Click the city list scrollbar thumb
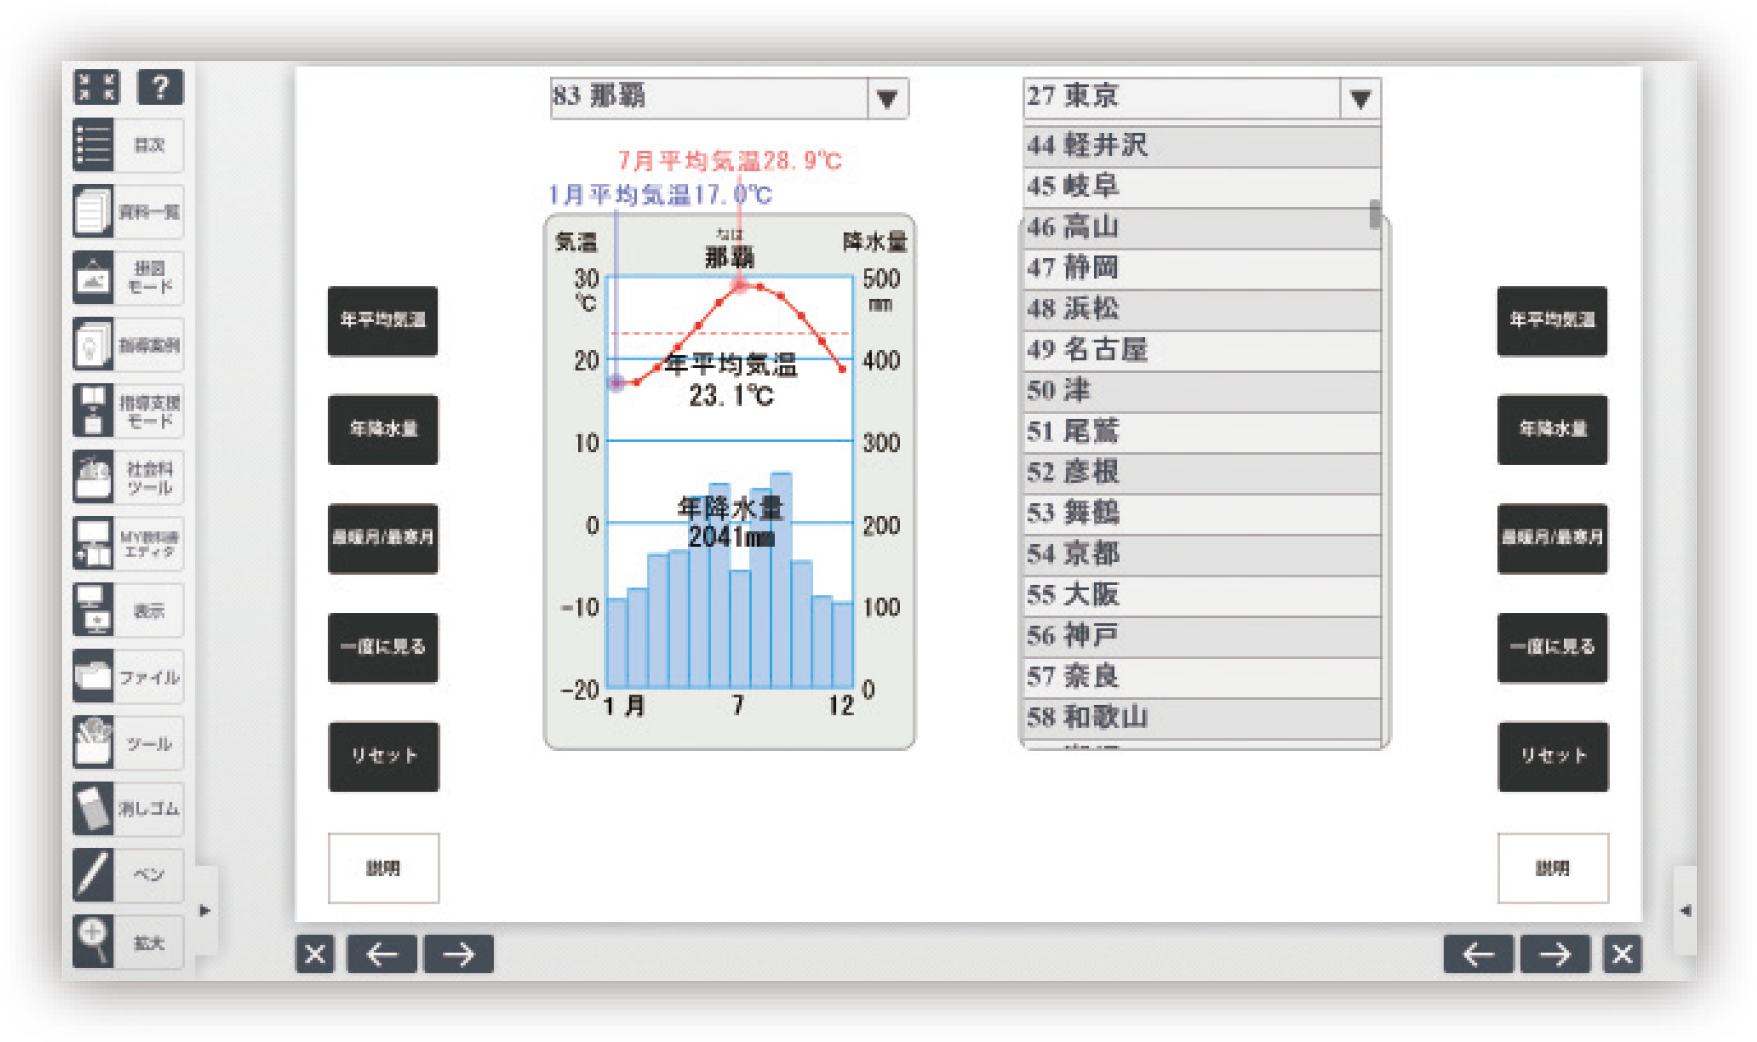The height and width of the screenshot is (1042, 1757). (x=1375, y=214)
